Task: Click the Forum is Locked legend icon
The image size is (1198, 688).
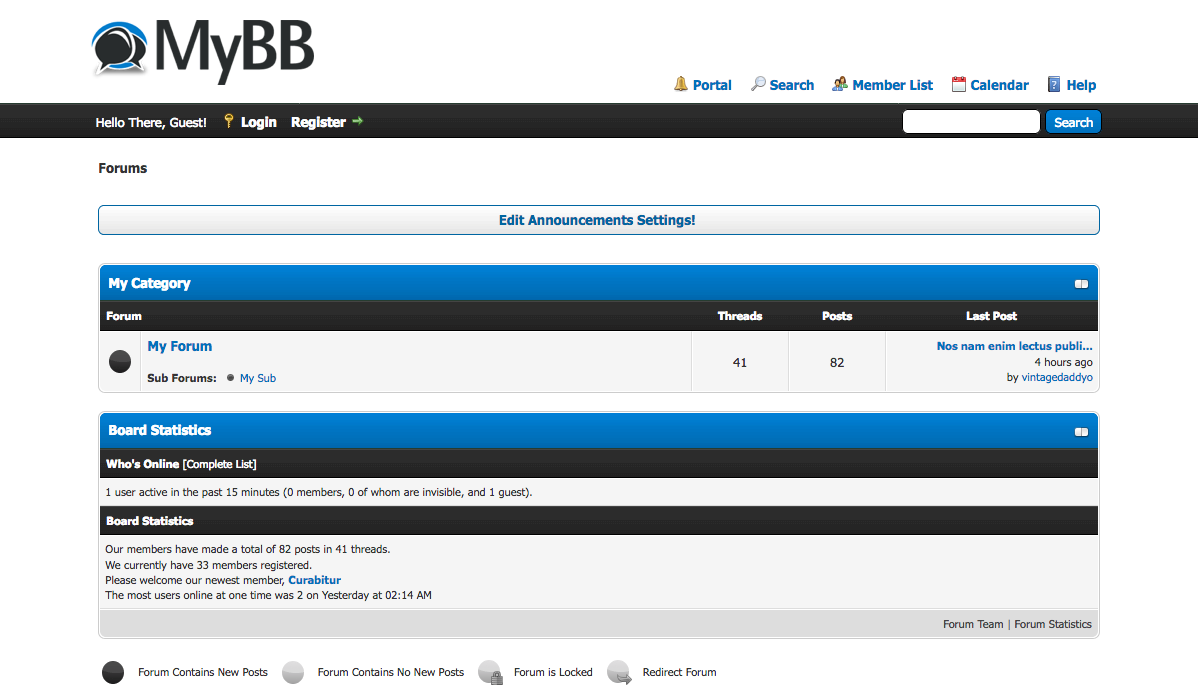Action: [x=490, y=672]
